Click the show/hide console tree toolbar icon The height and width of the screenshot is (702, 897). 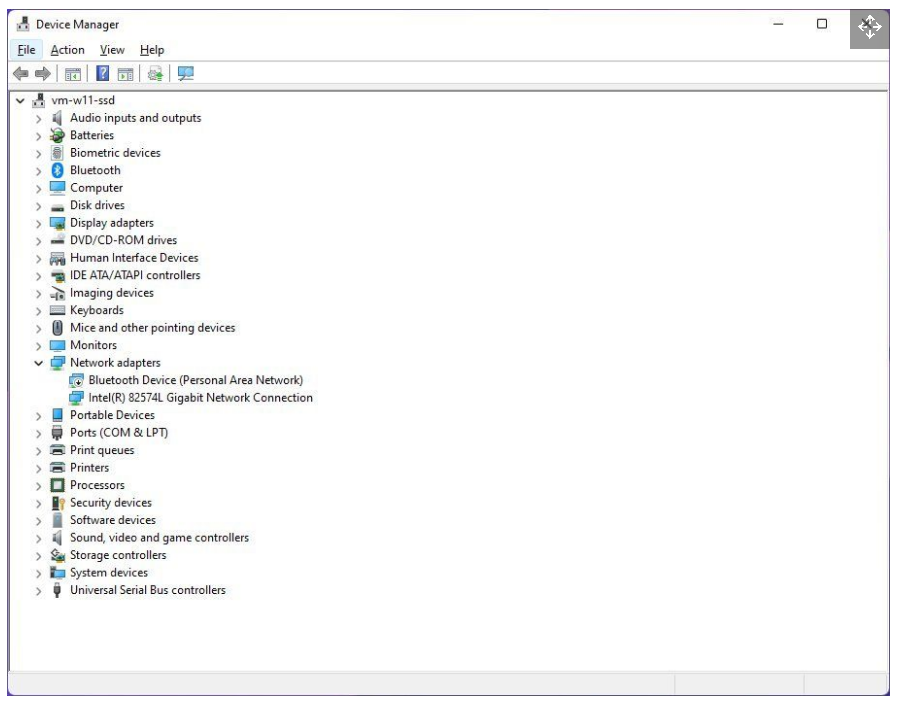[x=73, y=74]
